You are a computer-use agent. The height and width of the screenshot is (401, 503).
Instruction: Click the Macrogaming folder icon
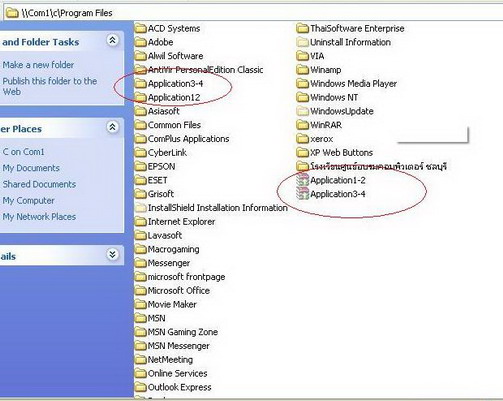(x=141, y=249)
